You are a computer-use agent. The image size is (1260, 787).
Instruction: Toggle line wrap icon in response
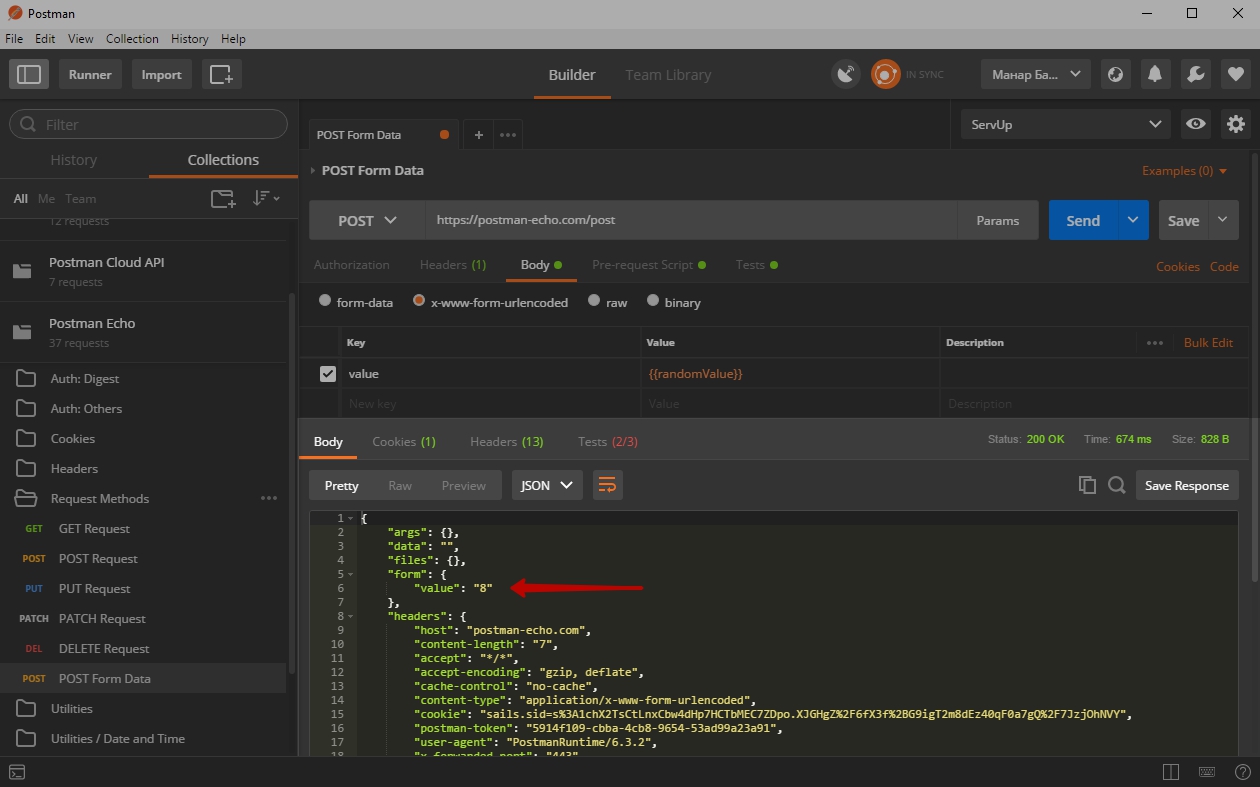click(x=607, y=485)
